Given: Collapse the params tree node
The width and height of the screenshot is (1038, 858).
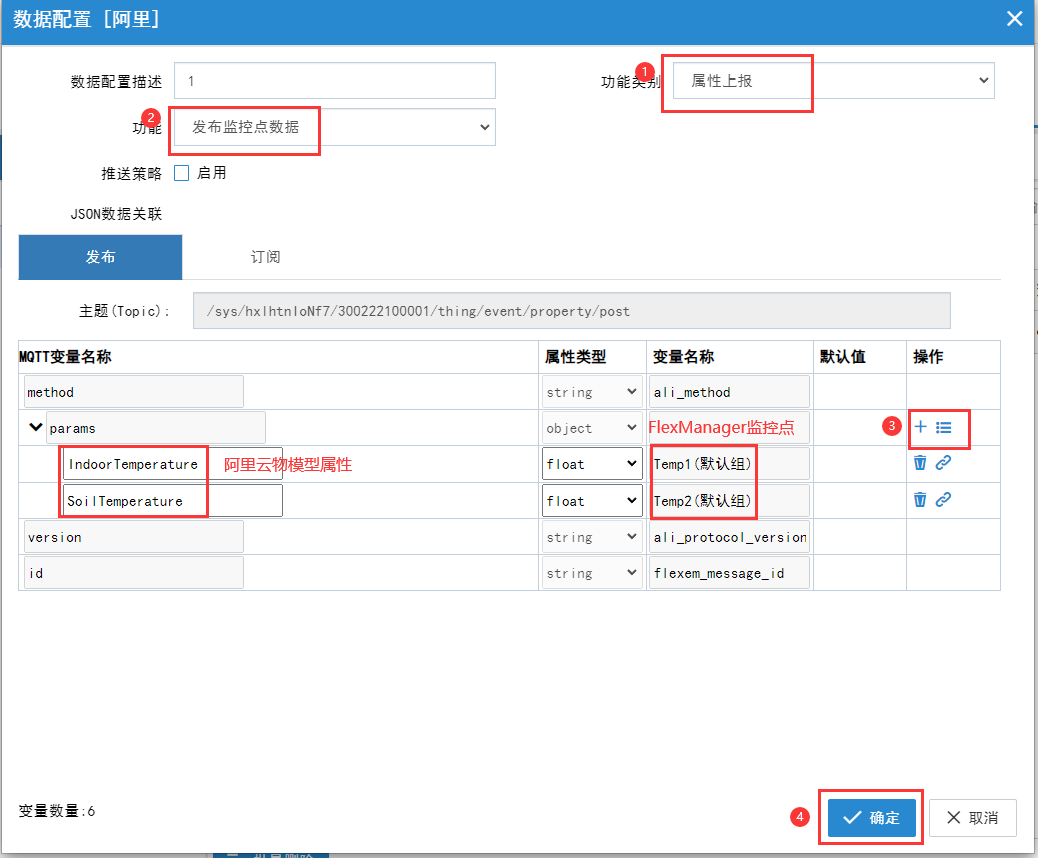Looking at the screenshot, I should (36, 427).
